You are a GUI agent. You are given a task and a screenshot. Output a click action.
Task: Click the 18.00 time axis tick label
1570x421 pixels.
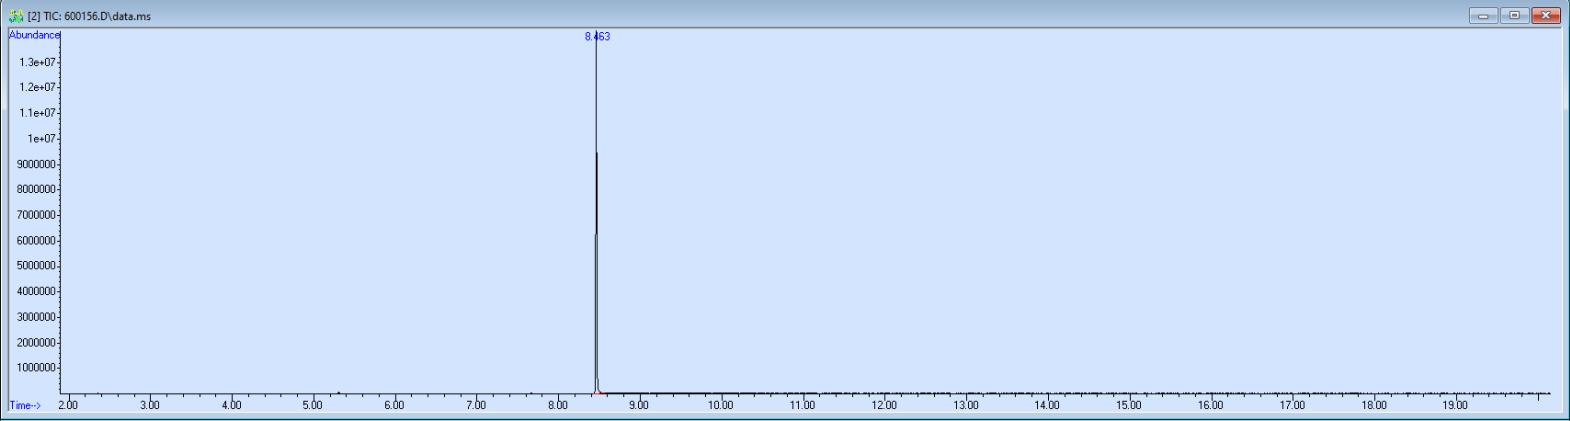(x=1374, y=405)
